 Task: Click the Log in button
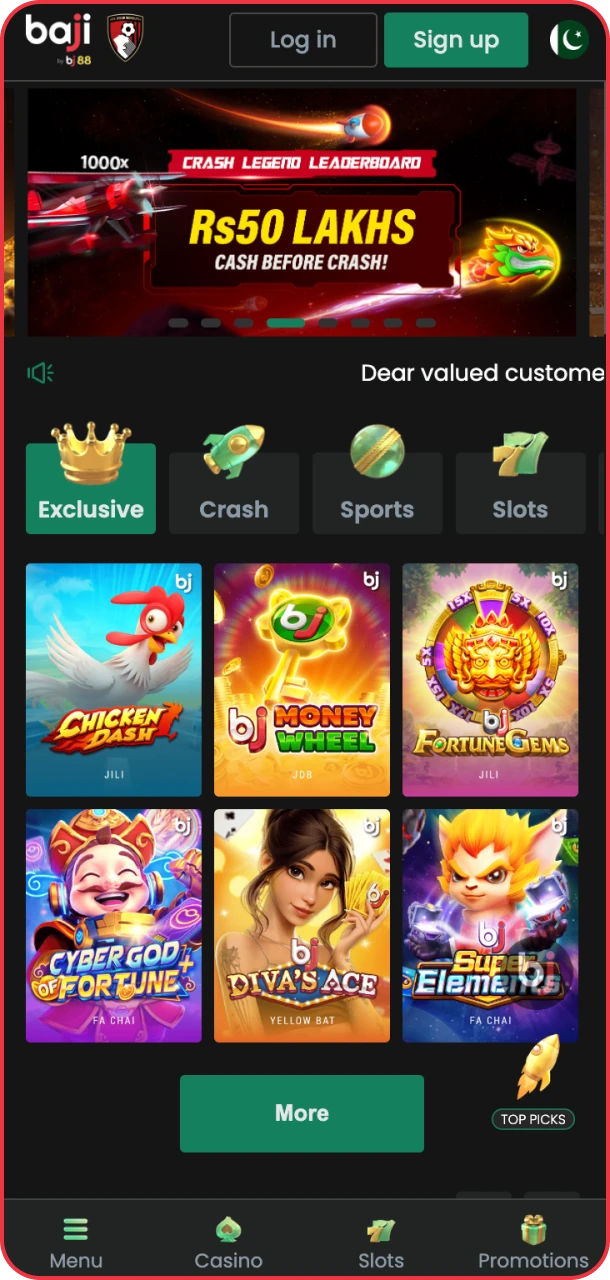[x=303, y=40]
